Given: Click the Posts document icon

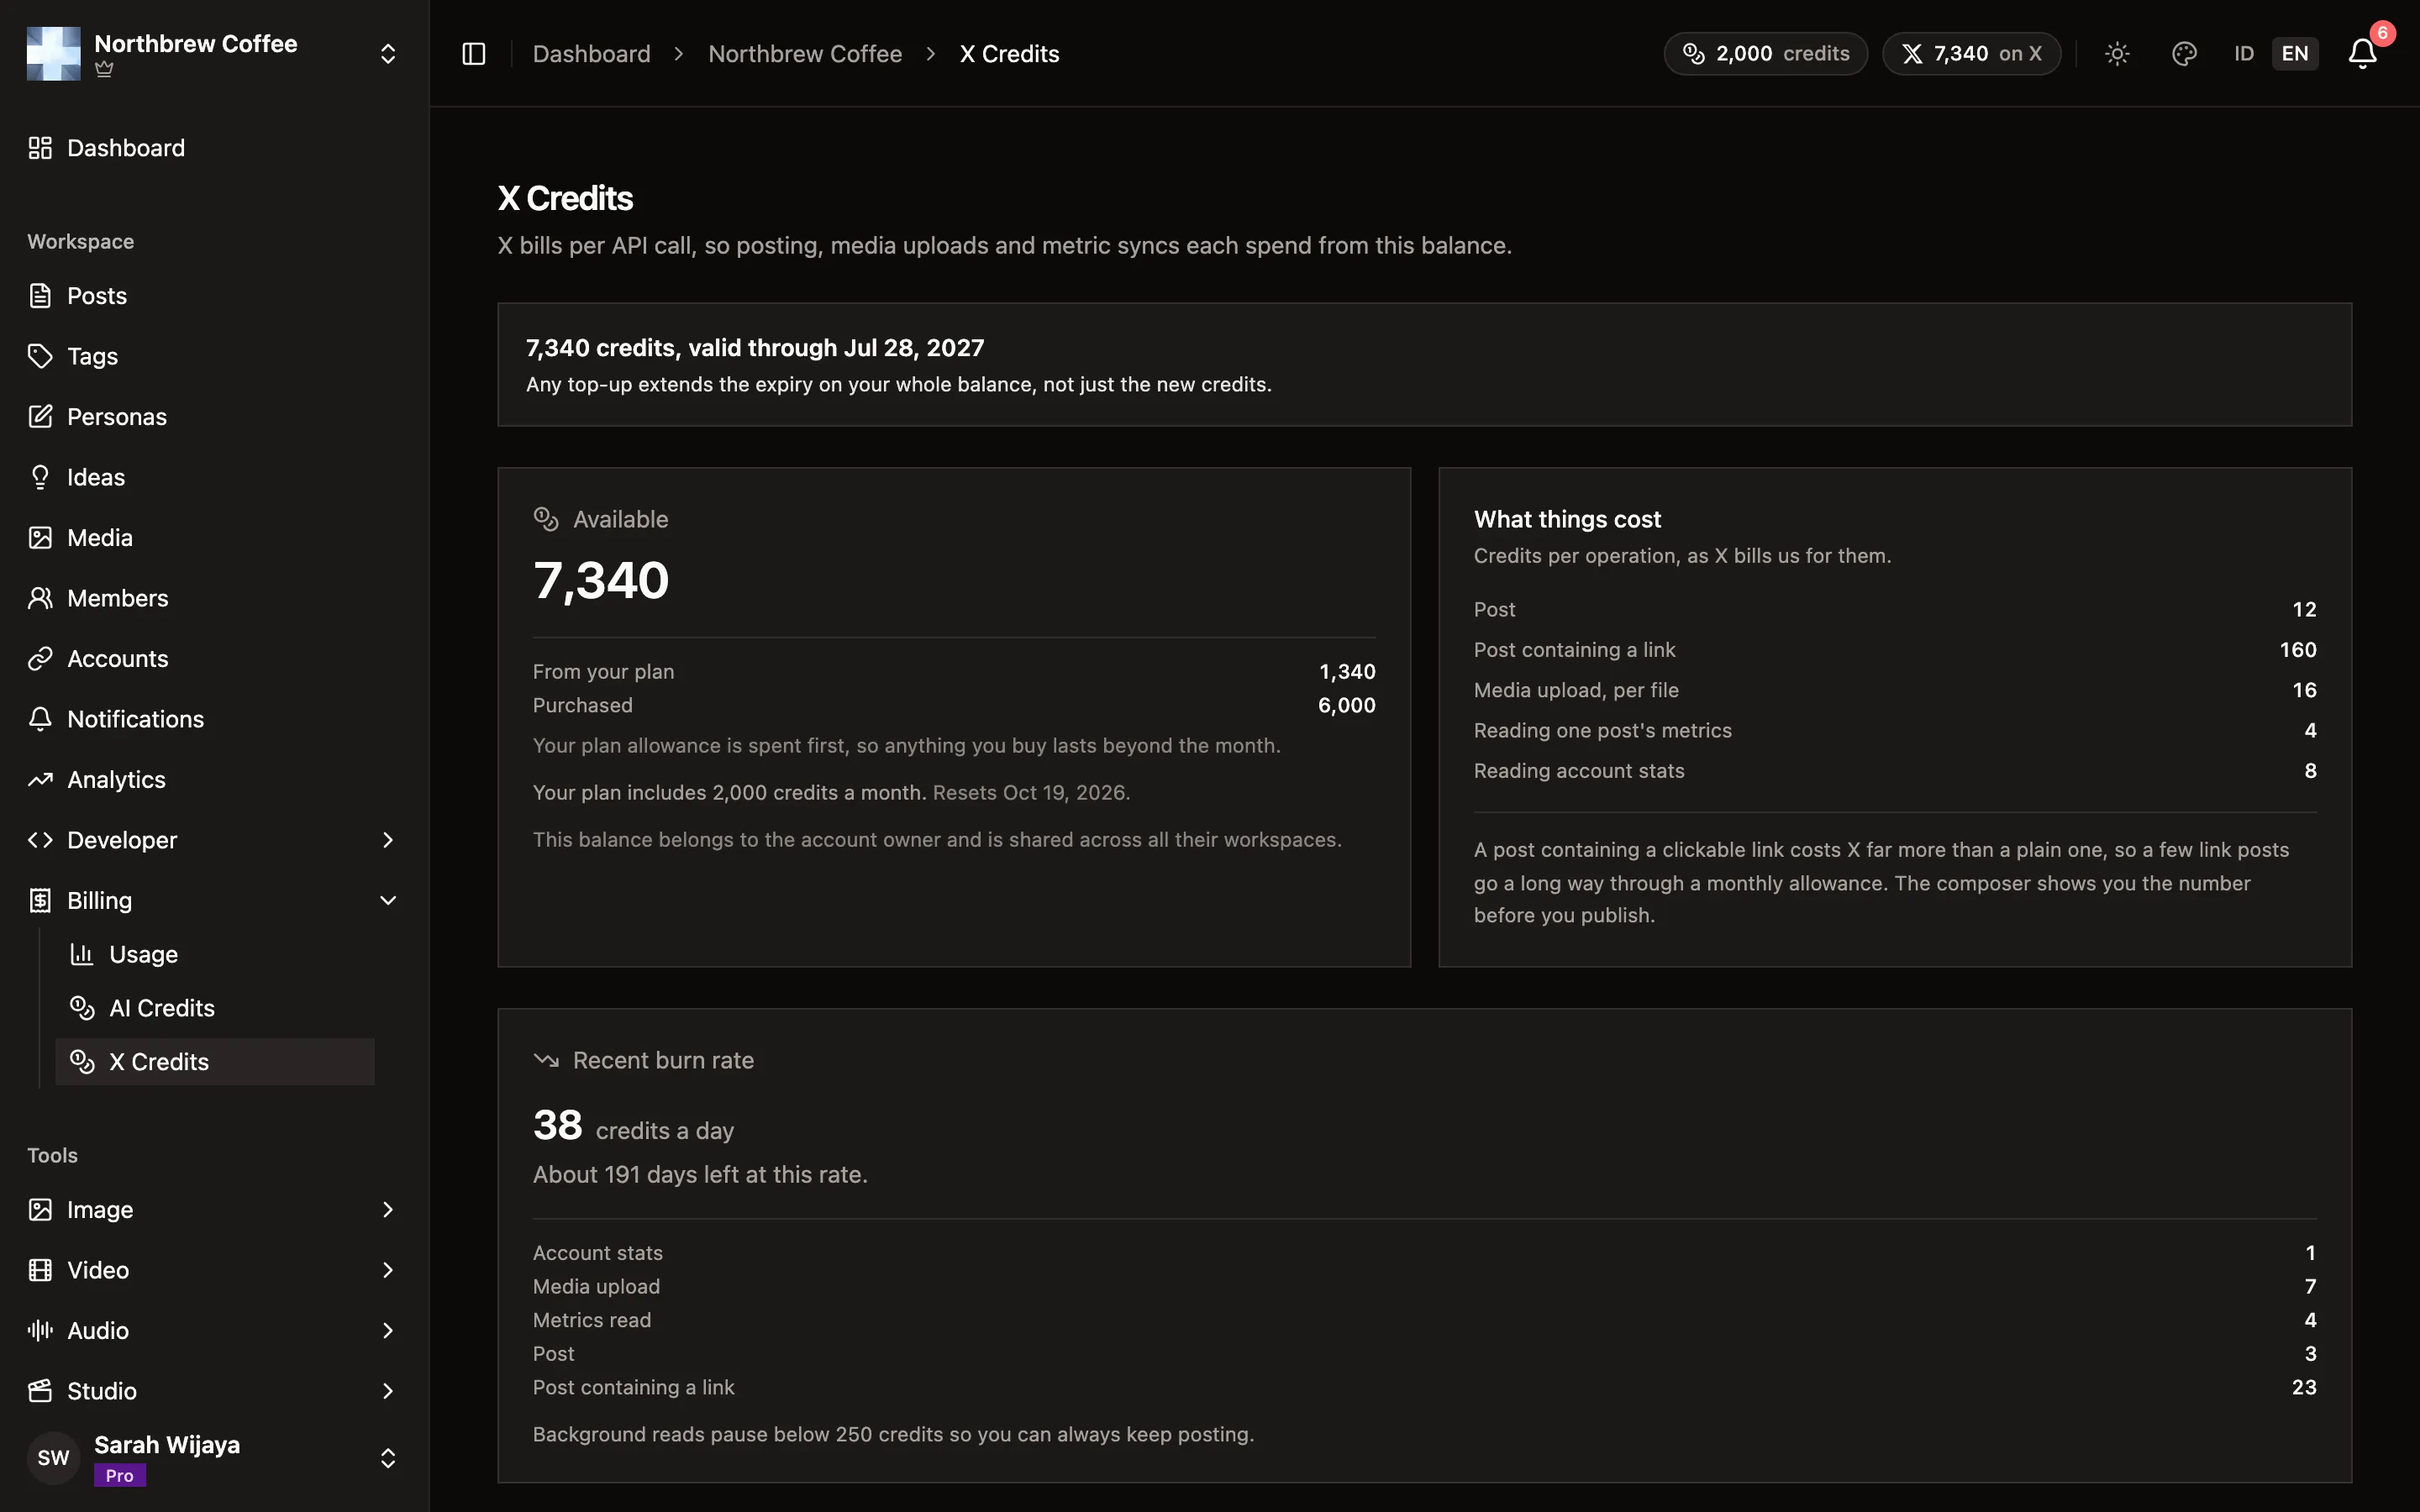Looking at the screenshot, I should coord(40,296).
